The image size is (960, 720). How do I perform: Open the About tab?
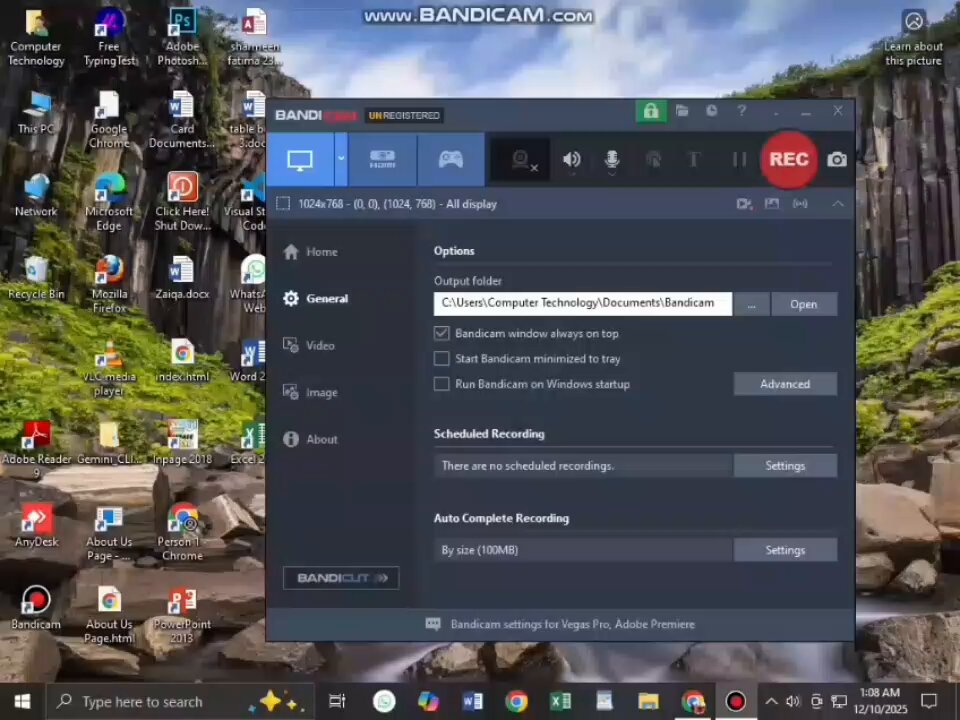click(x=310, y=439)
